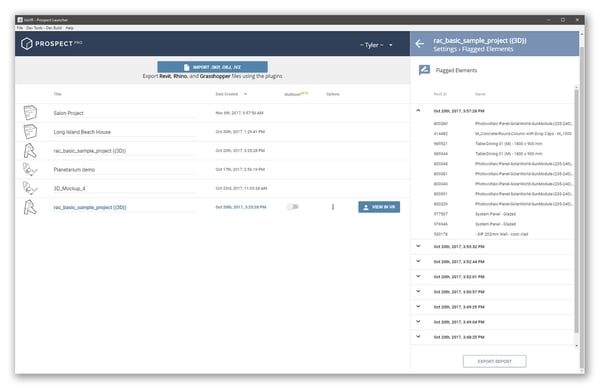Open the Salon Project SketchUp file icon
Viewport: 600px width, 389px height.
30,113
